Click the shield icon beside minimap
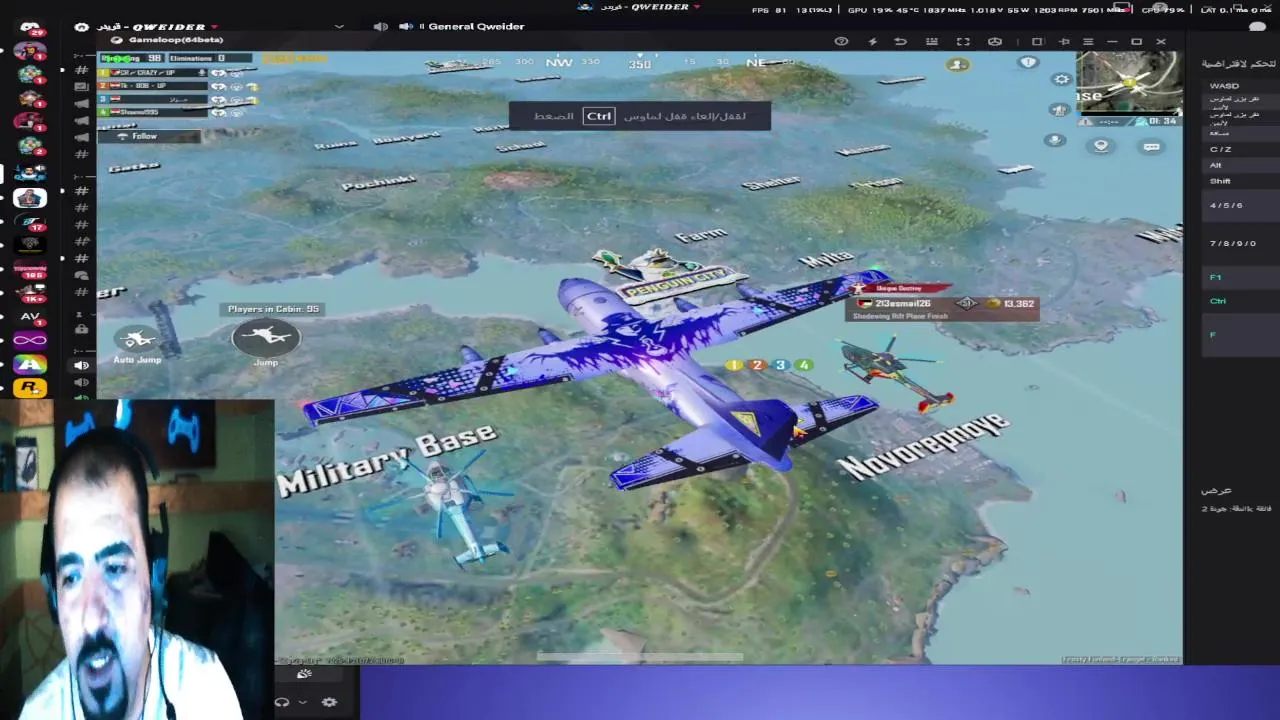 point(1028,62)
